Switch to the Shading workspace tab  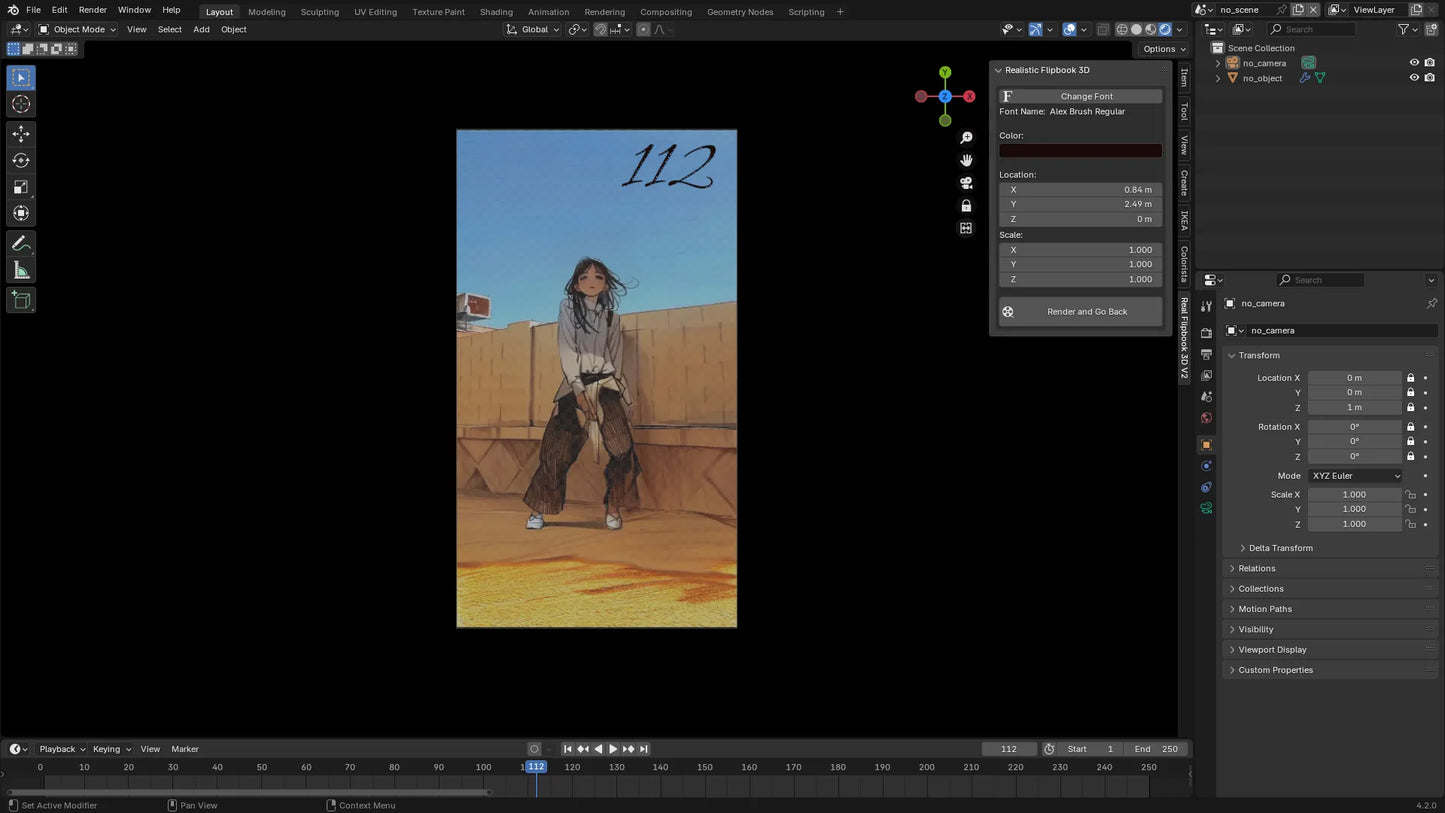point(496,12)
